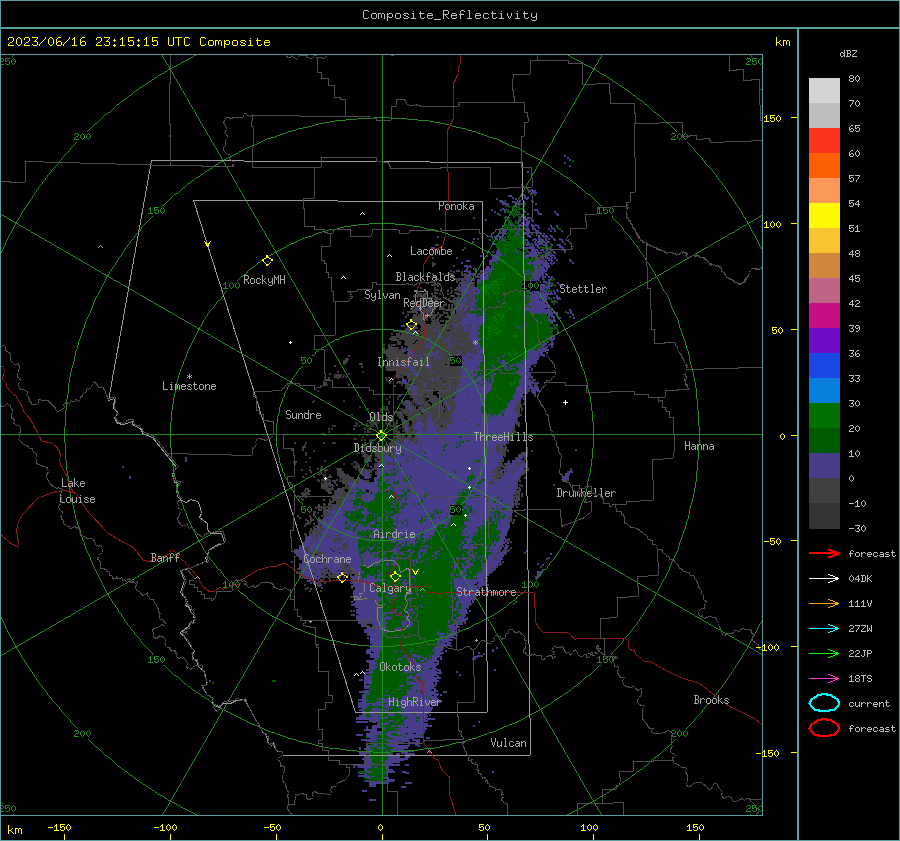Viewport: 900px width, 841px height.
Task: Pick the purple 36-39 dBZ swatch
Action: (x=824, y=341)
